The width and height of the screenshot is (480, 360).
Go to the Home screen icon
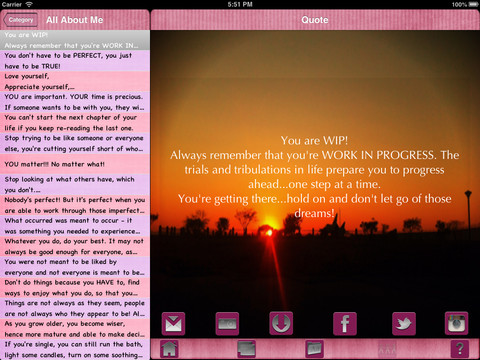click(x=169, y=349)
